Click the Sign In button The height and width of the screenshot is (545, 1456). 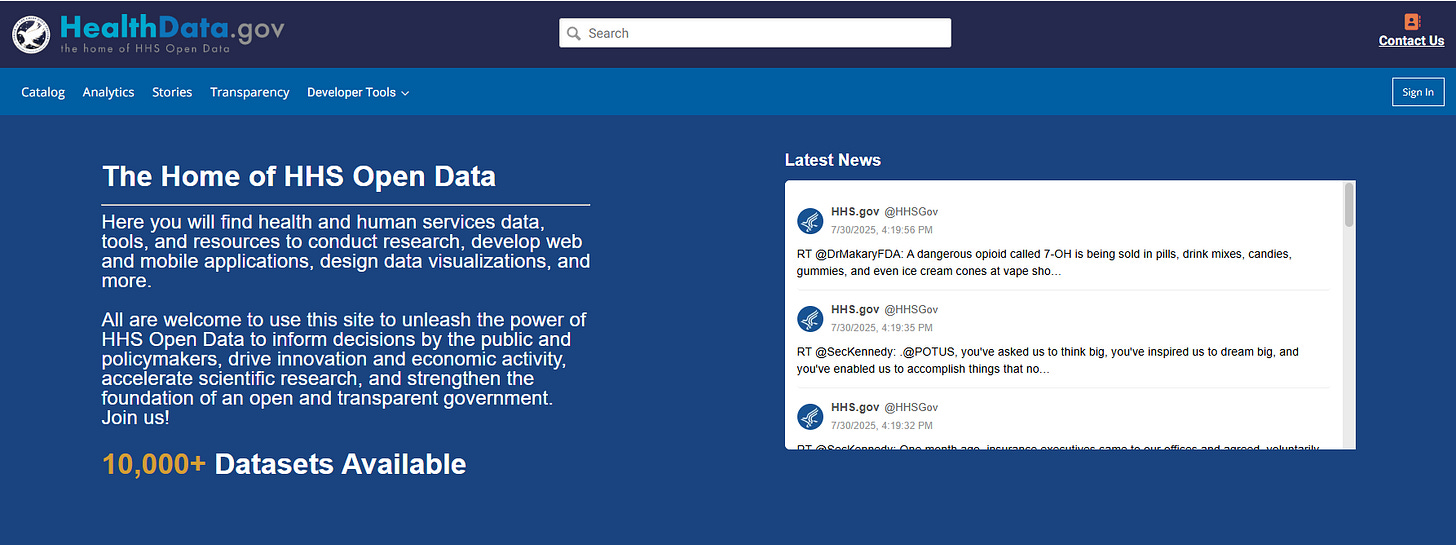(1418, 92)
